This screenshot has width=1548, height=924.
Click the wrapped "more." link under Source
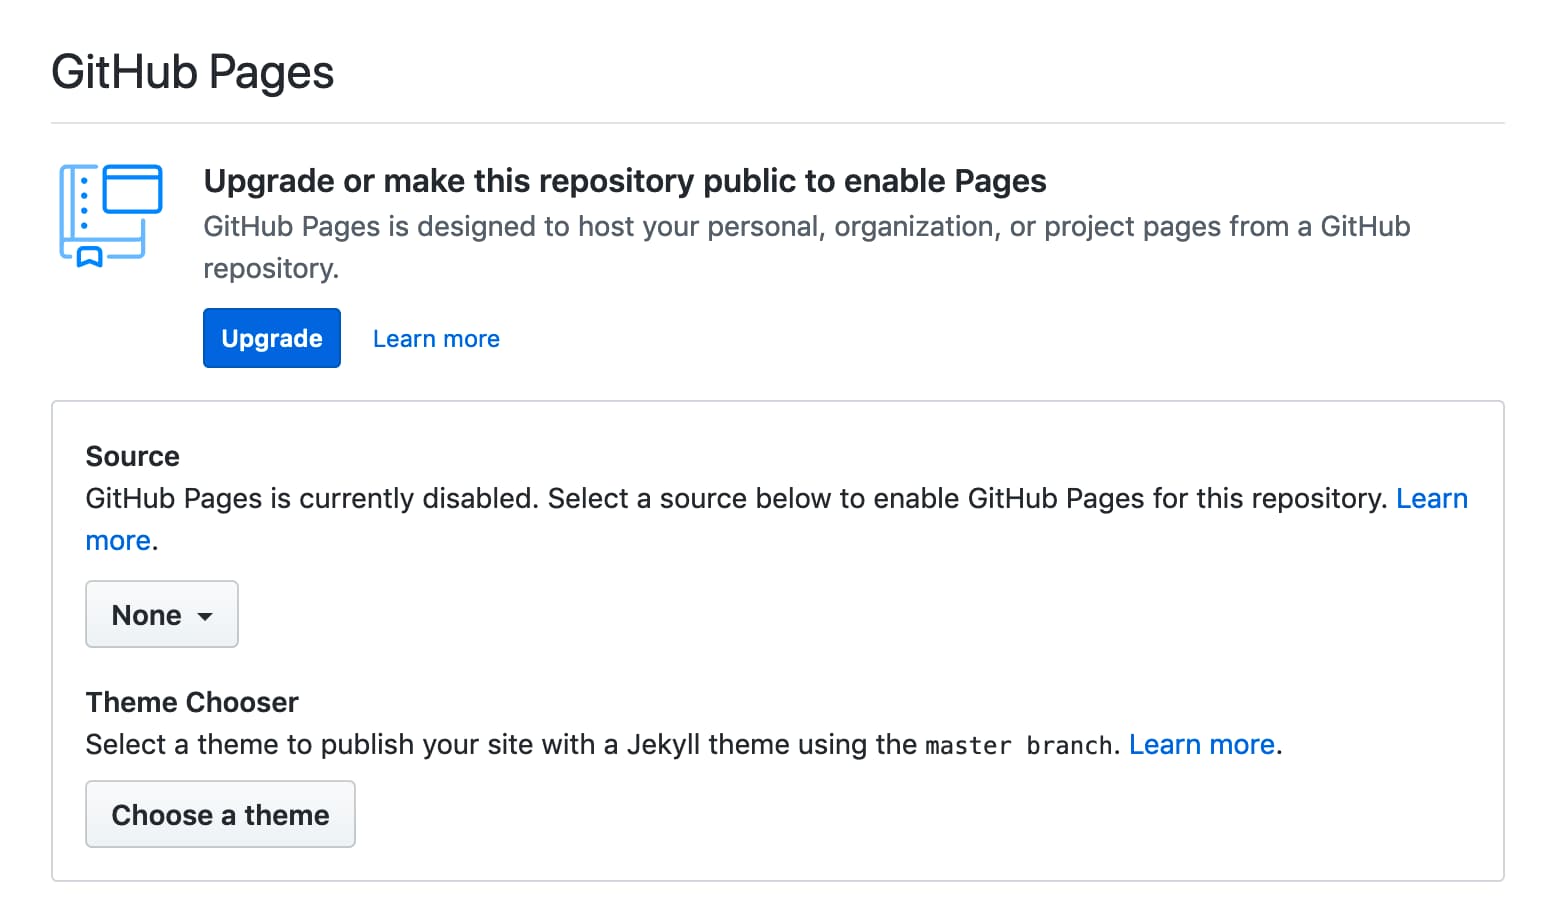pos(118,541)
